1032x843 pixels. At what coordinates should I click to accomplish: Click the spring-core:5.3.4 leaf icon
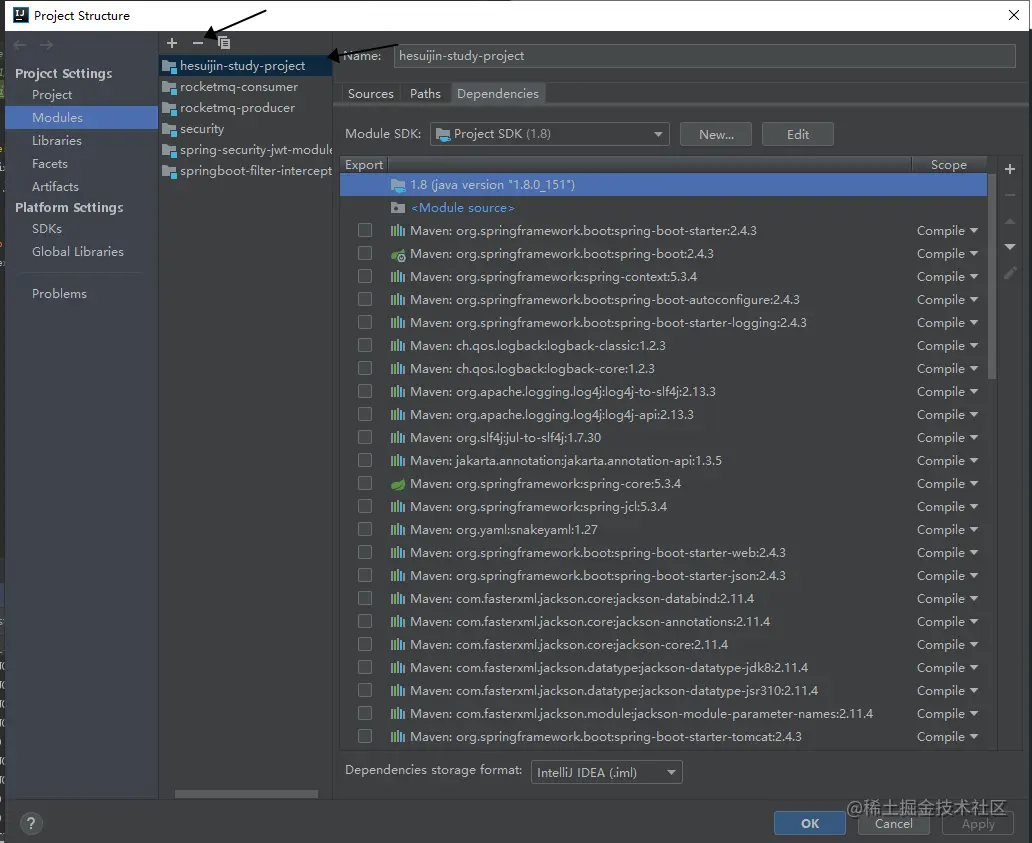point(398,484)
